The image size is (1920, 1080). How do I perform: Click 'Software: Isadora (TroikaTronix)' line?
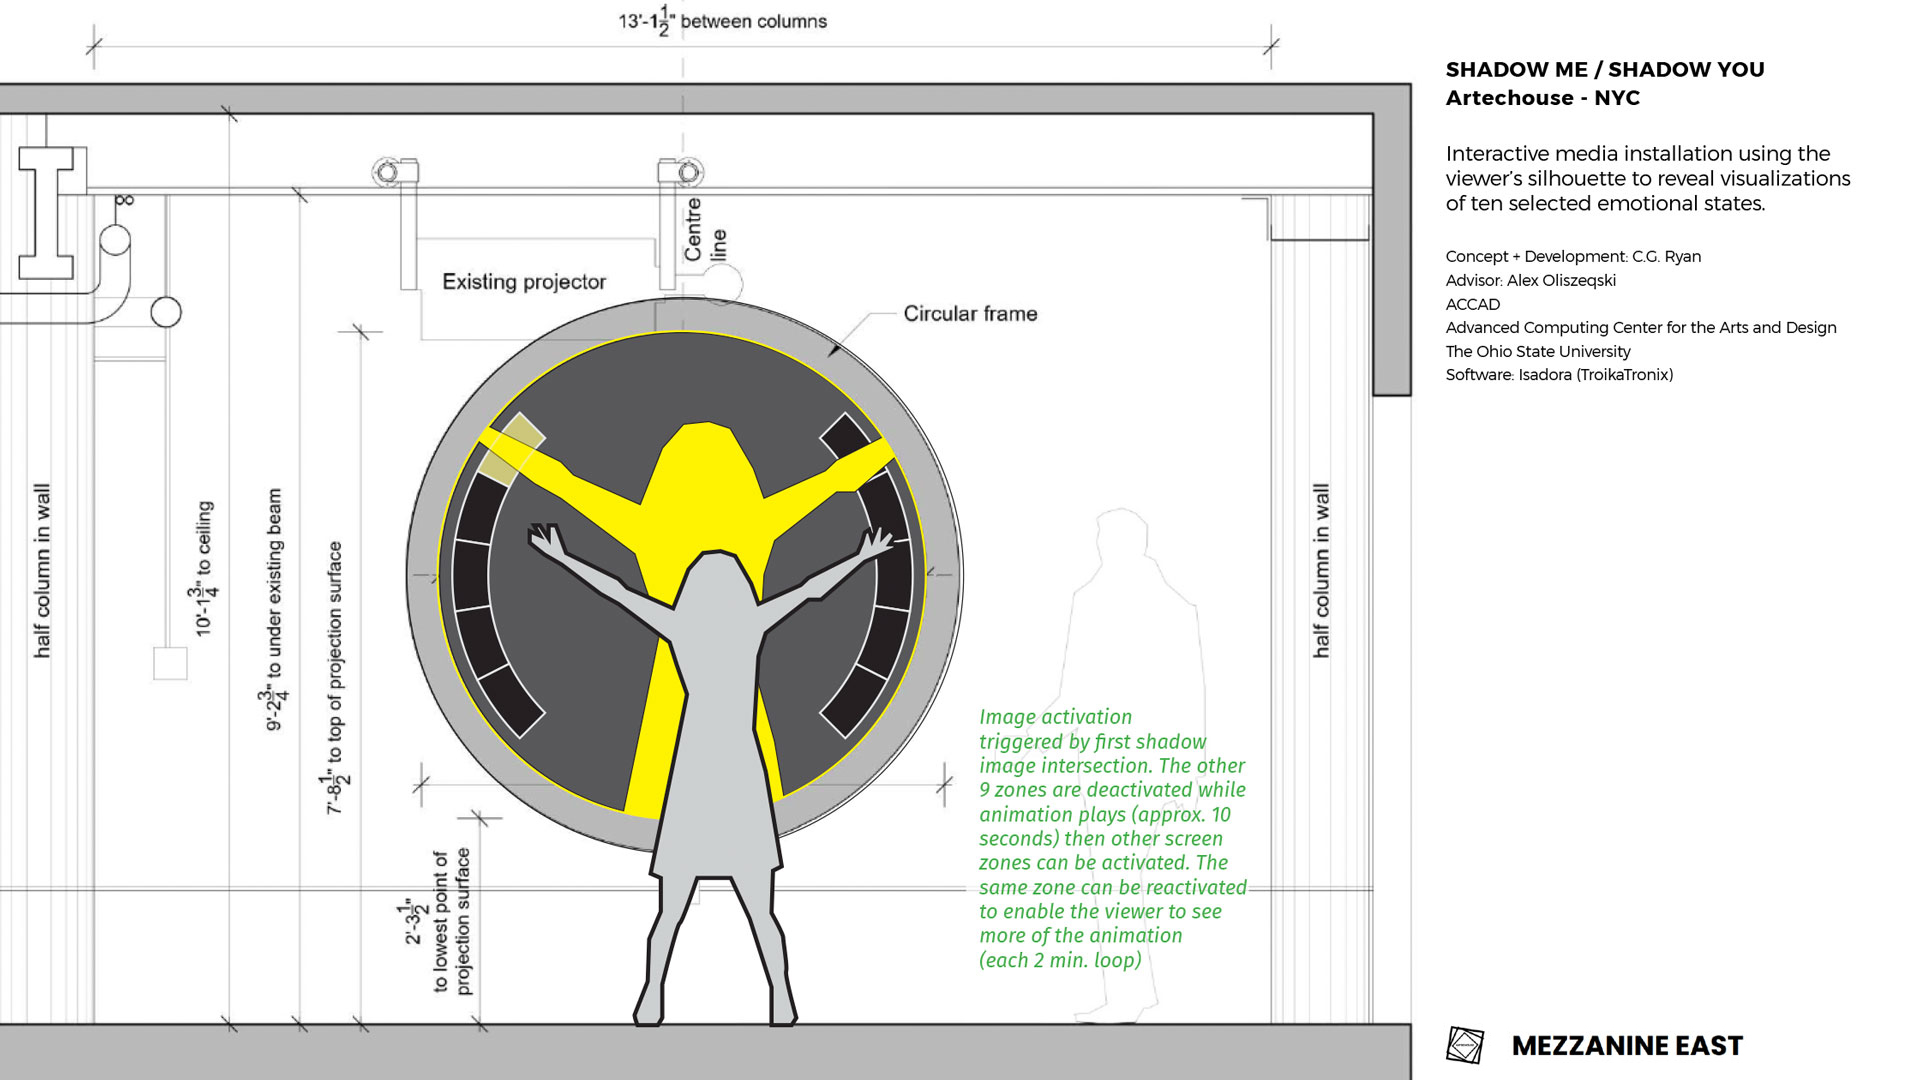(x=1558, y=375)
